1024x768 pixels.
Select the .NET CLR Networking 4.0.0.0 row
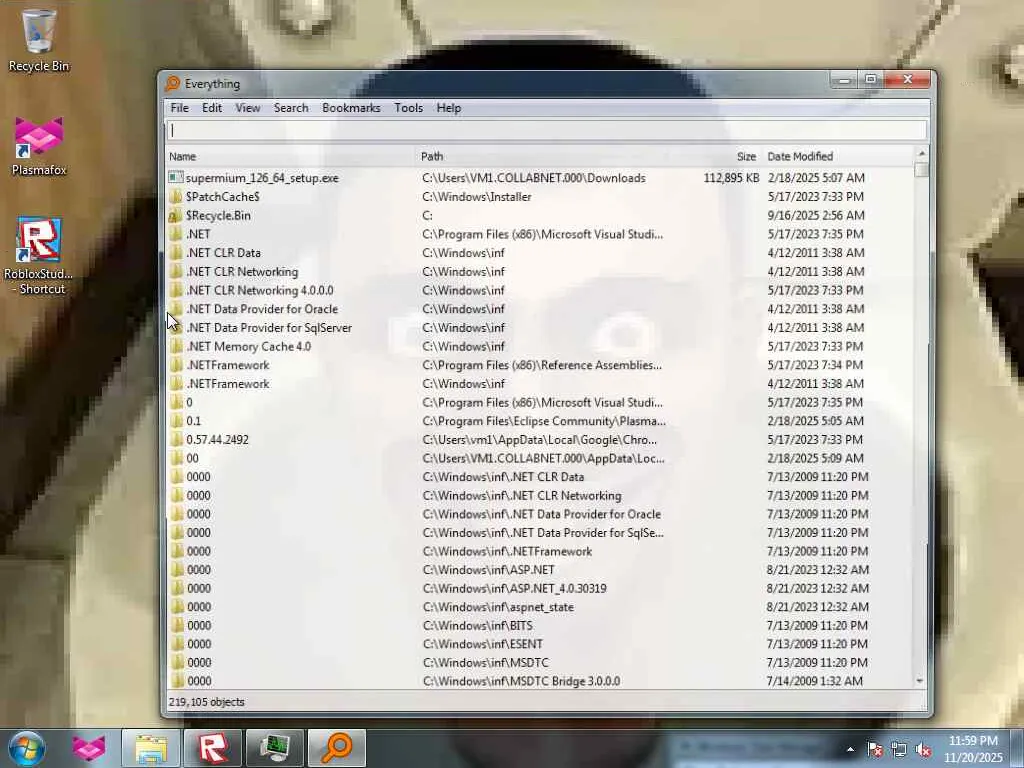[x=541, y=290]
